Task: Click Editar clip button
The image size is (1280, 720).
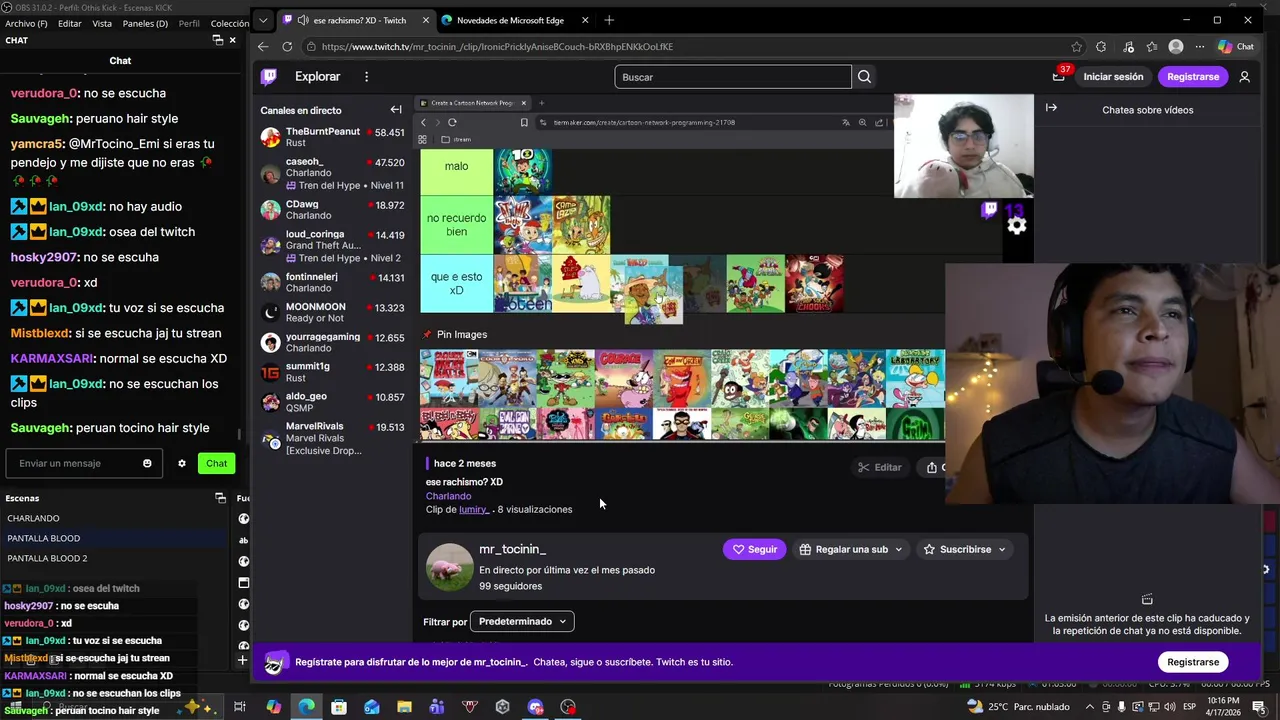Action: [879, 467]
